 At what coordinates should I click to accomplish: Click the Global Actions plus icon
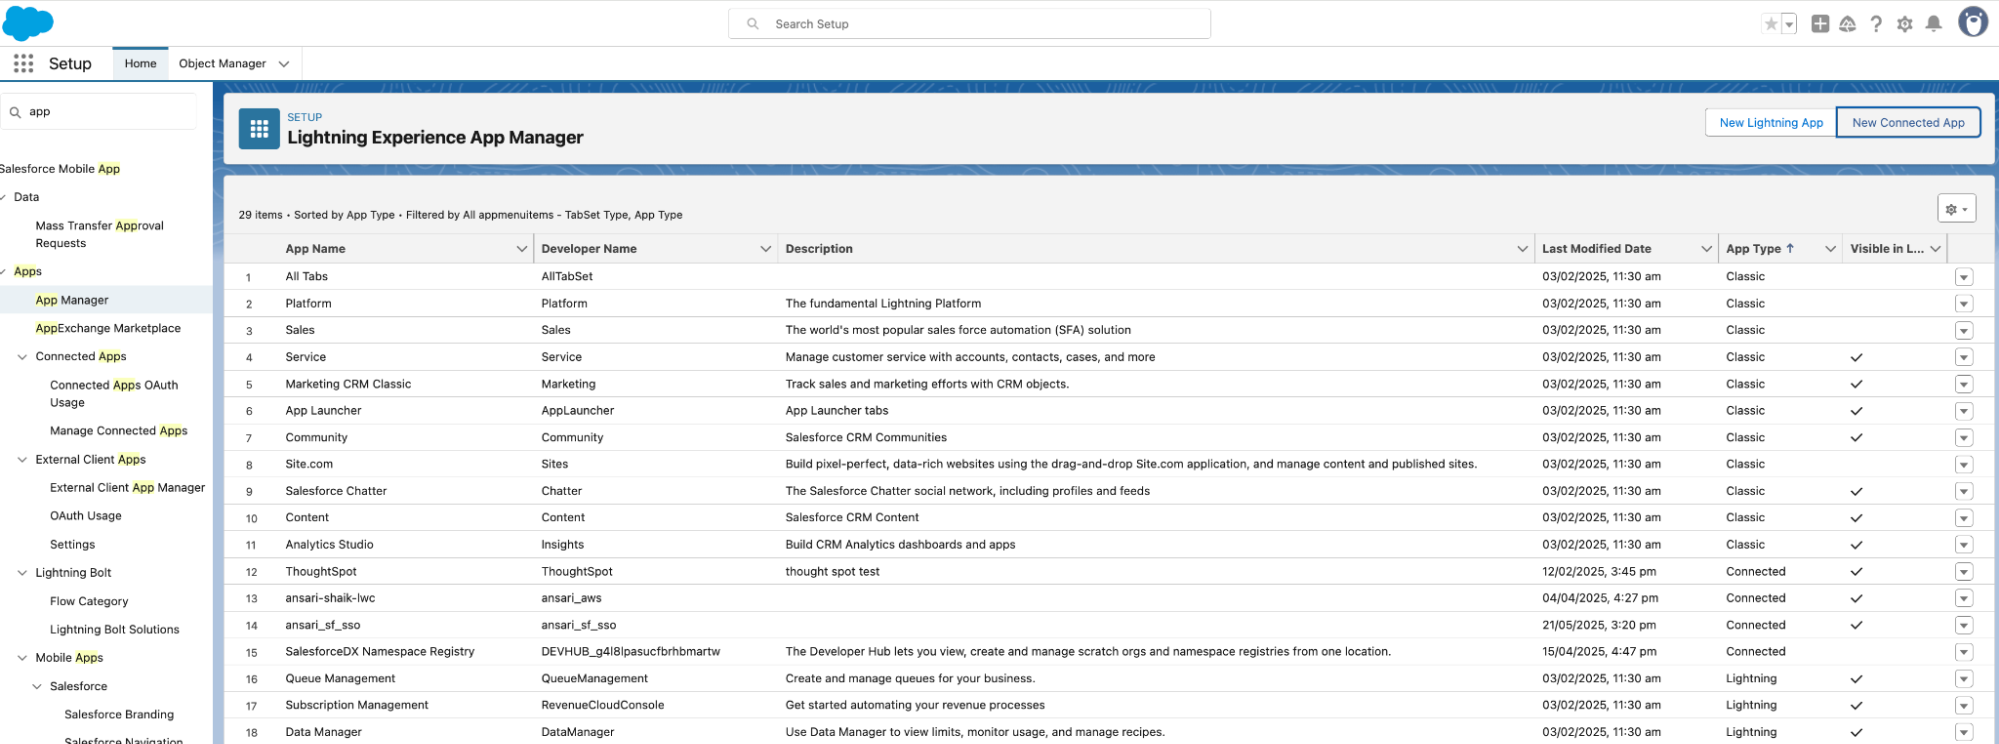pyautogui.click(x=1820, y=24)
